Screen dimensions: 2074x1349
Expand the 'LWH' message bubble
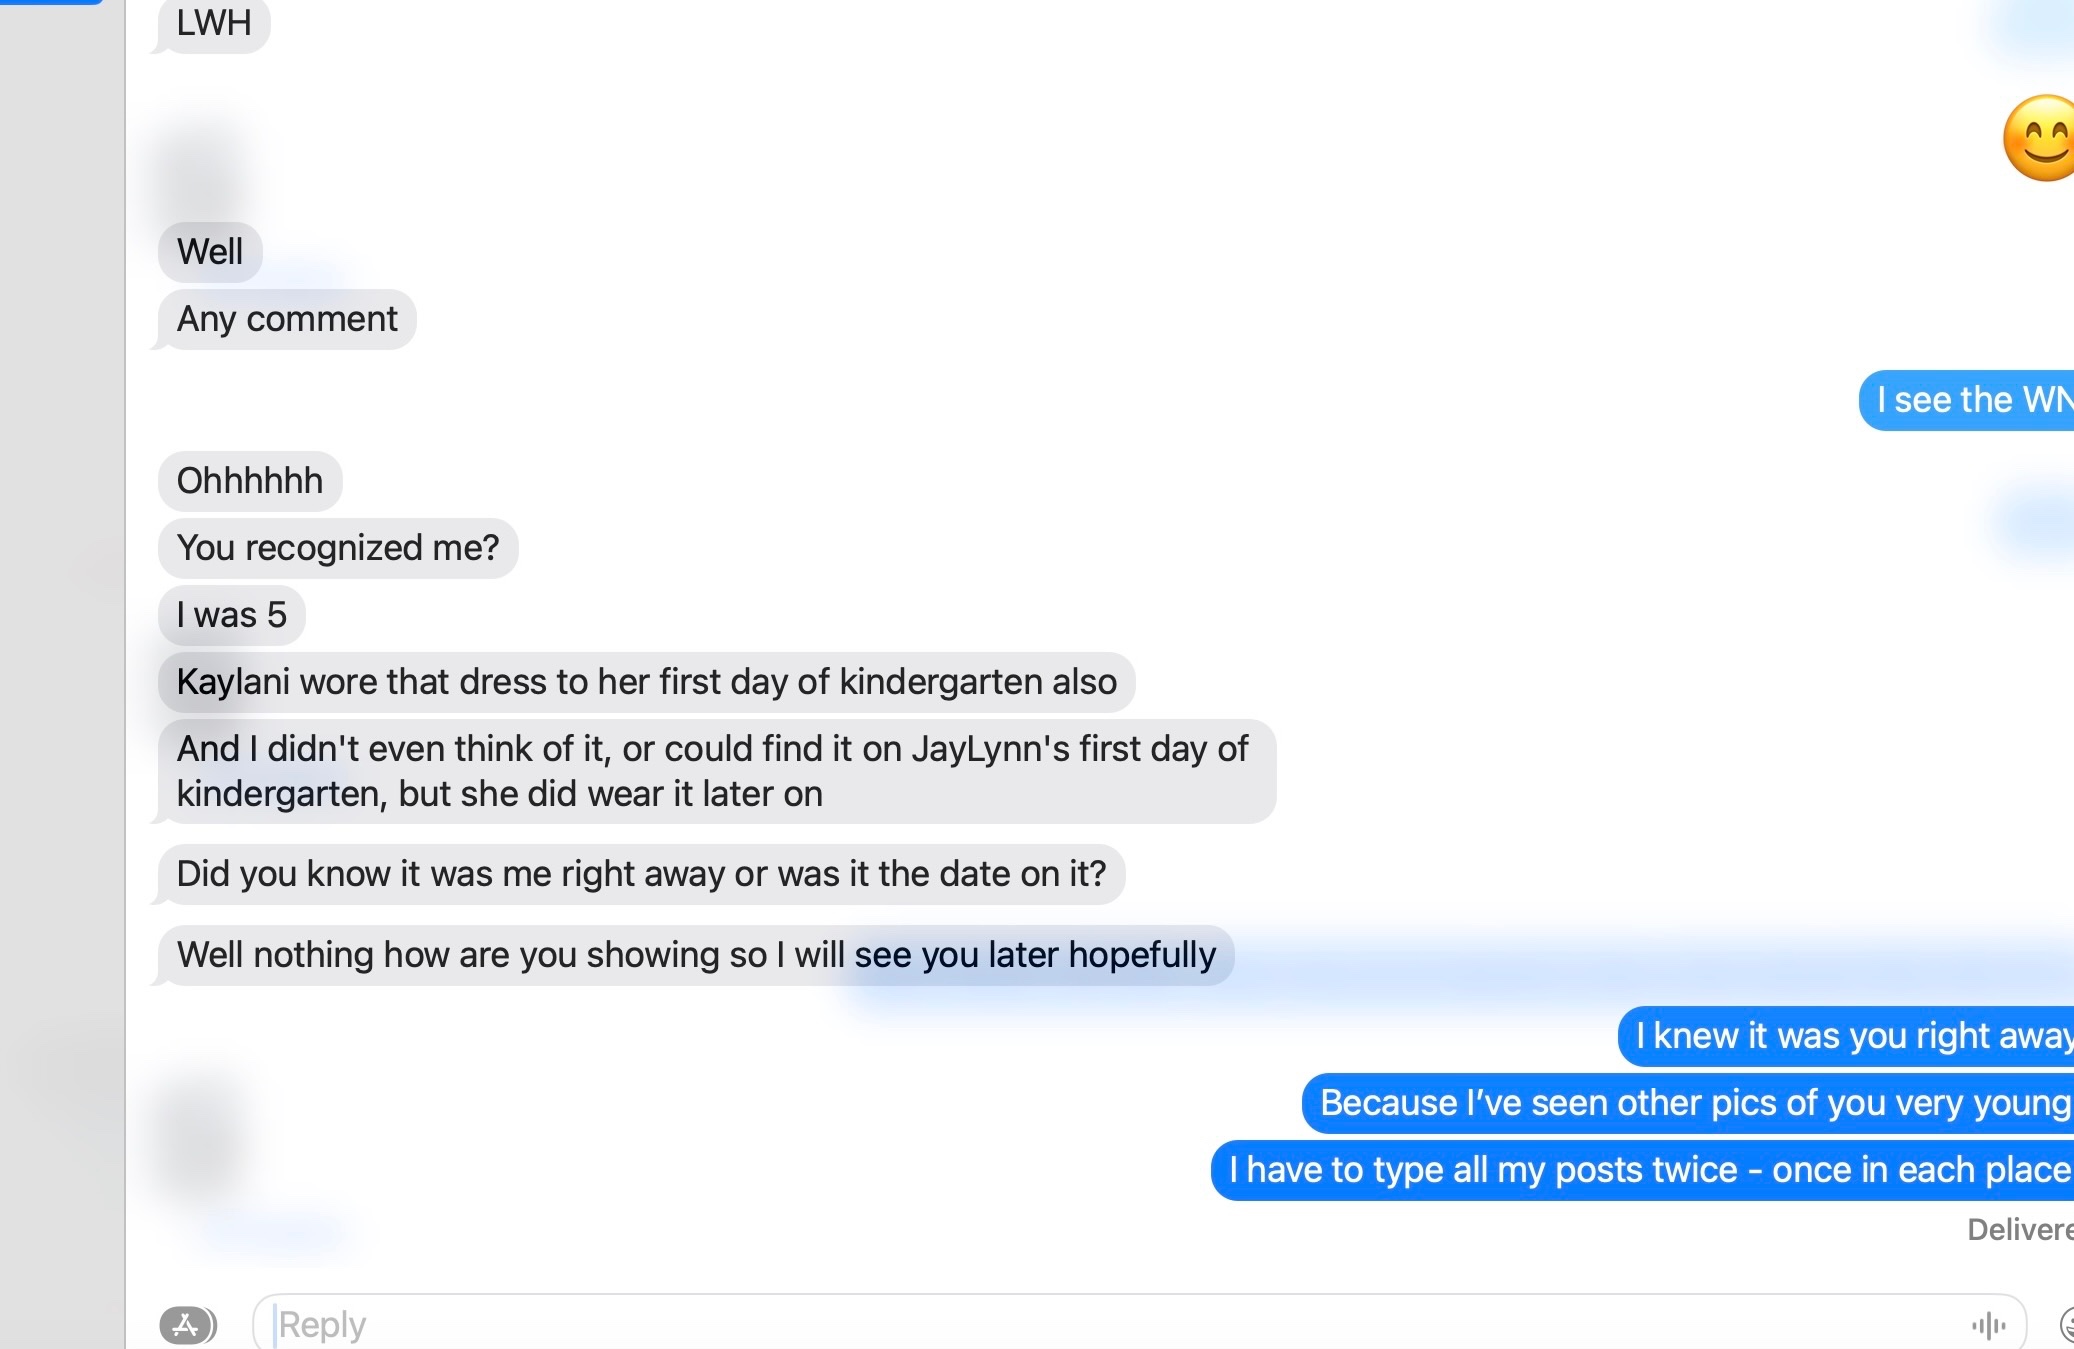(212, 22)
